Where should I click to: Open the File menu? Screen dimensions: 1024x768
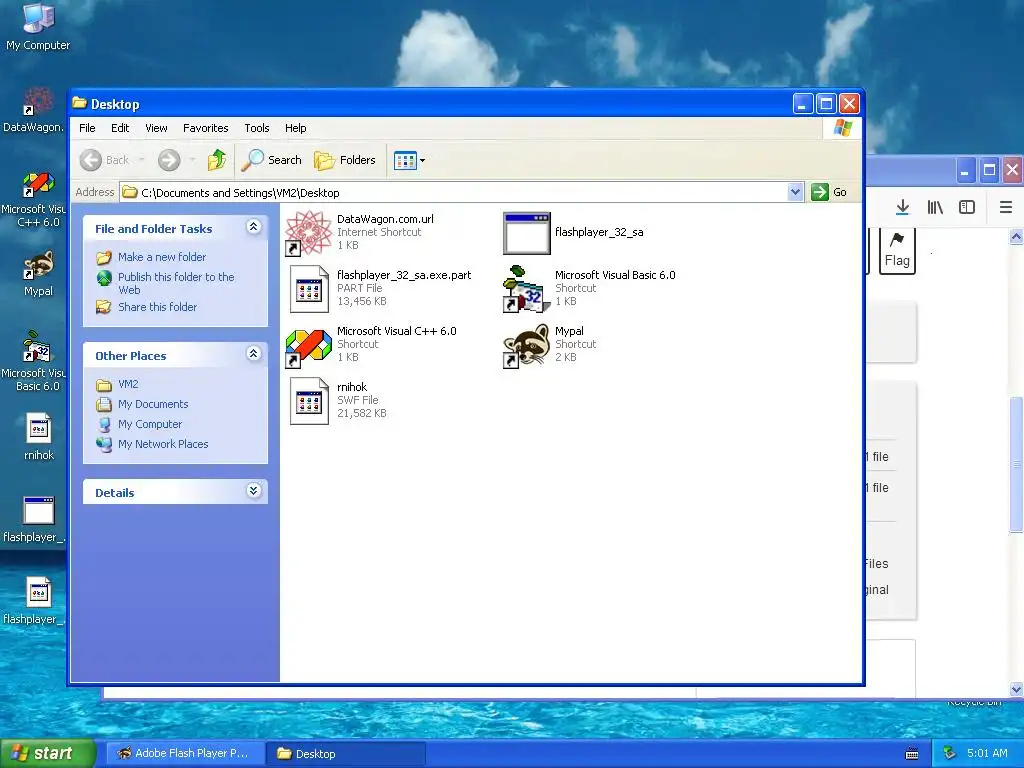tap(87, 128)
